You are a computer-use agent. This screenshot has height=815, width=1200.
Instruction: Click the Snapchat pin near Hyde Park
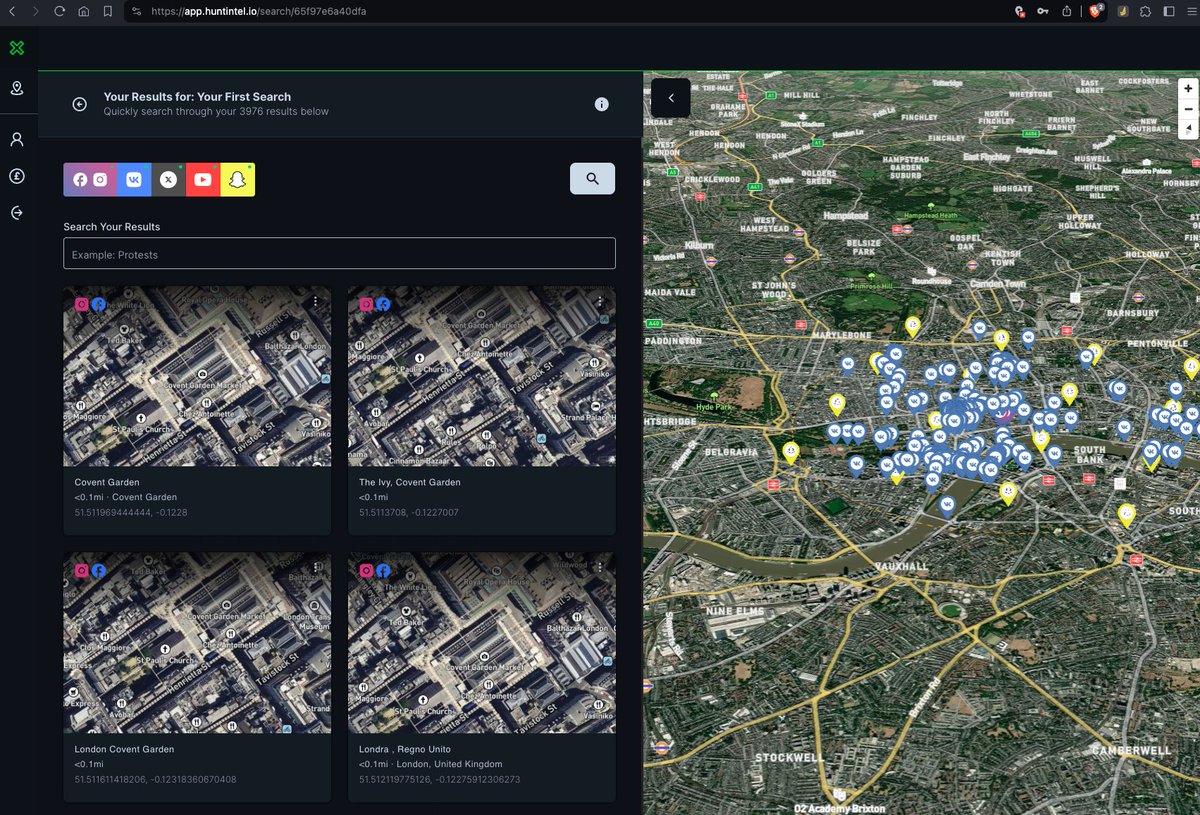click(x=837, y=404)
